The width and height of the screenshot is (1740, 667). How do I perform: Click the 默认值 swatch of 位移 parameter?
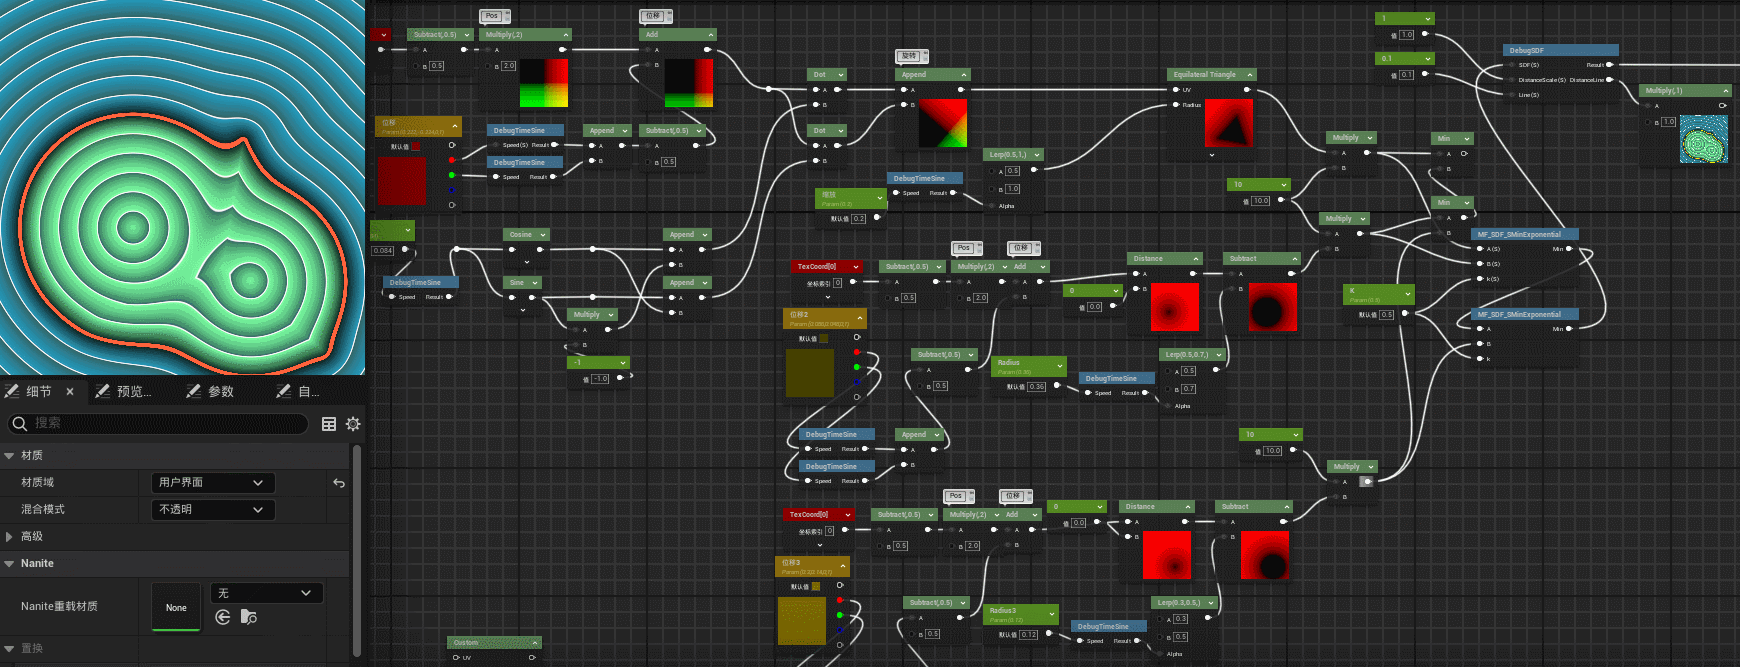click(x=416, y=146)
